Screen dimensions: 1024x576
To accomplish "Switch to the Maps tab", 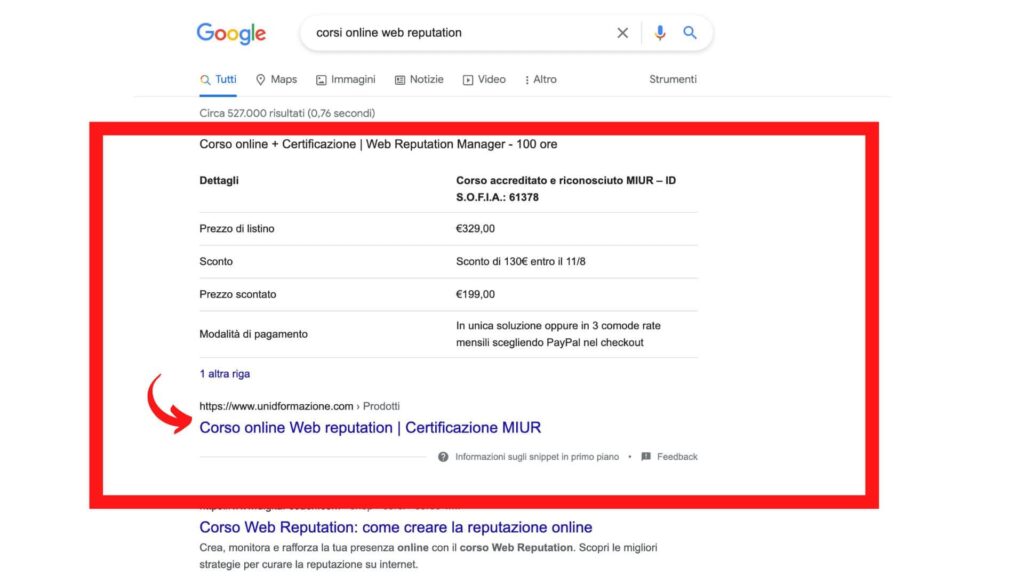I will tap(276, 80).
